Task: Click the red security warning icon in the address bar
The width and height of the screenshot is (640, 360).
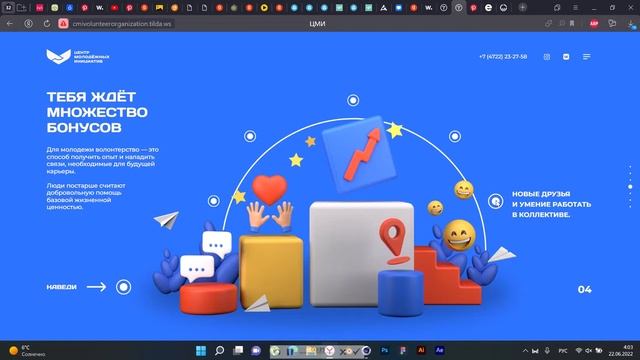Action: pyautogui.click(x=63, y=24)
